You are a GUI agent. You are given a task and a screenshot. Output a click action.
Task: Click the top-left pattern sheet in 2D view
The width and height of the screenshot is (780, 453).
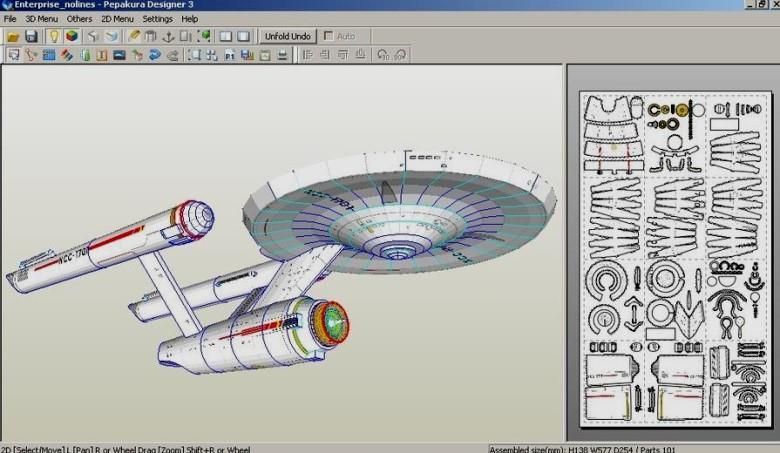tap(613, 134)
